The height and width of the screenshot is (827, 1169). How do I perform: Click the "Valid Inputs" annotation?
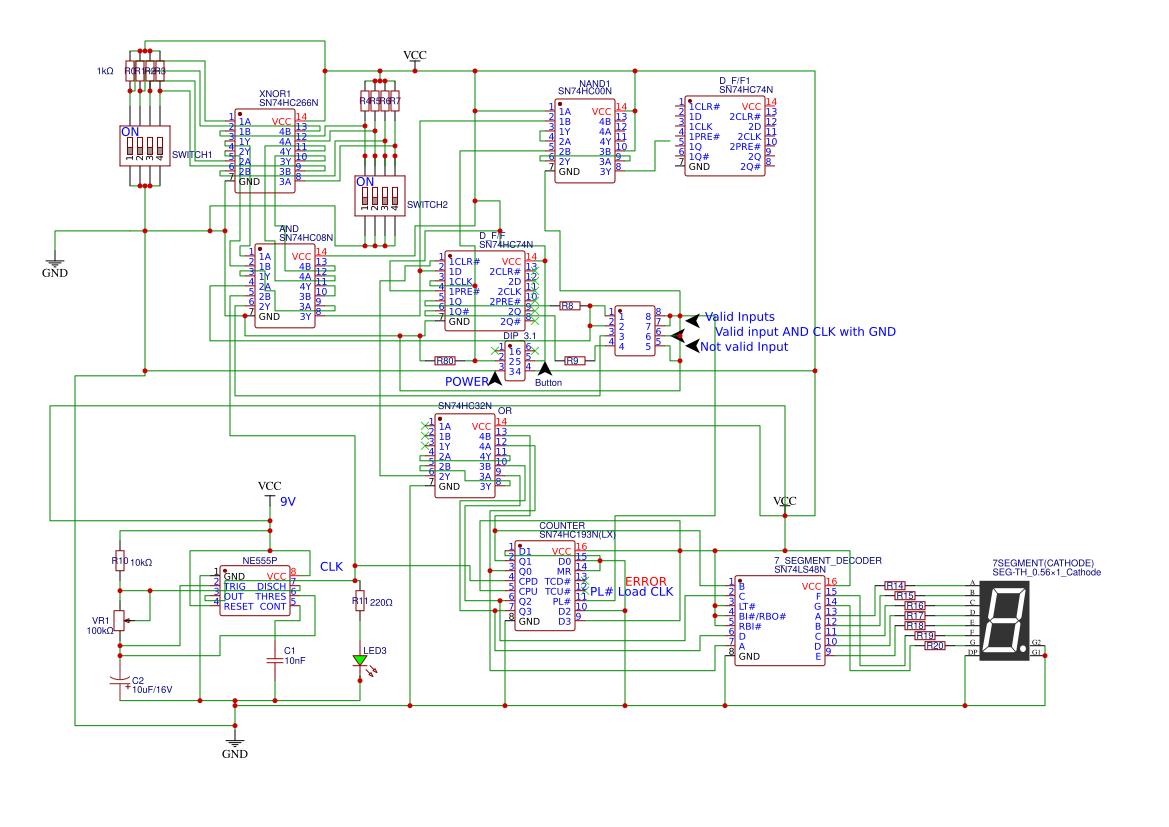click(740, 317)
